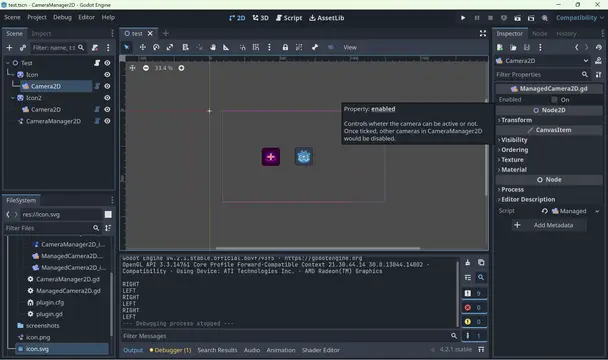Toggle visibility of Icon2 node
The image size is (608, 360).
(x=107, y=98)
